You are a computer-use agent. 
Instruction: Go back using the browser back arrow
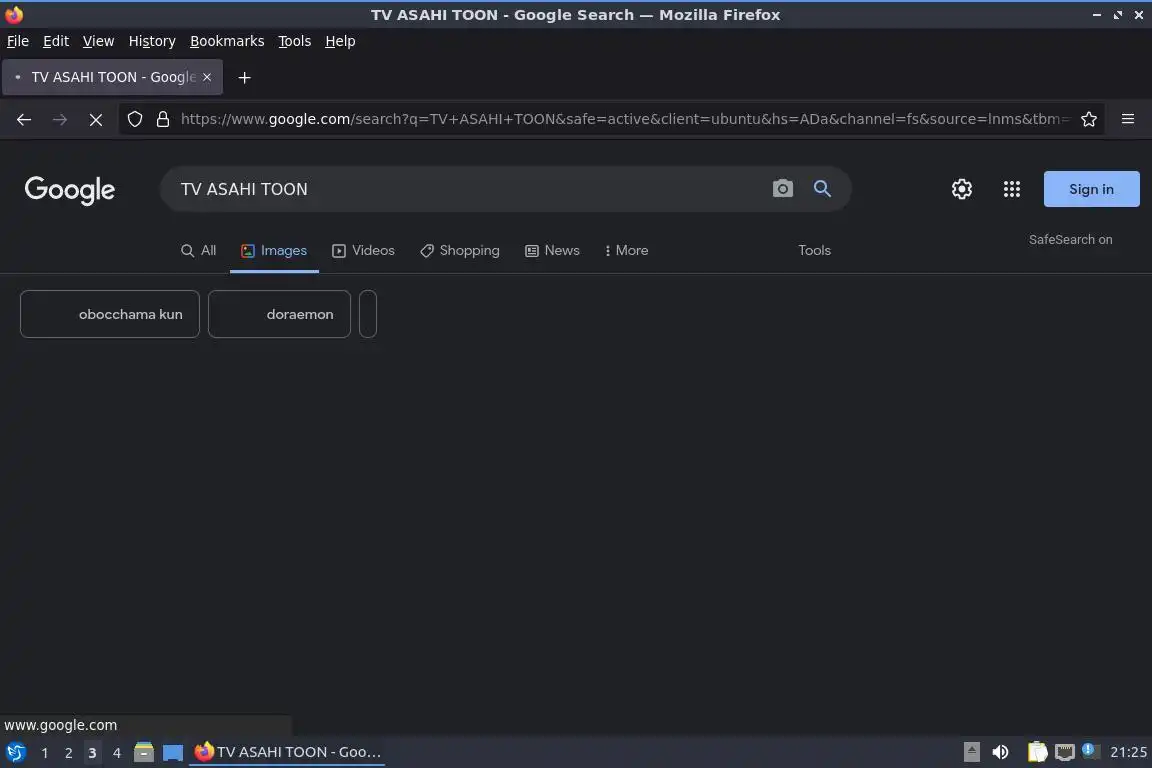(x=24, y=119)
